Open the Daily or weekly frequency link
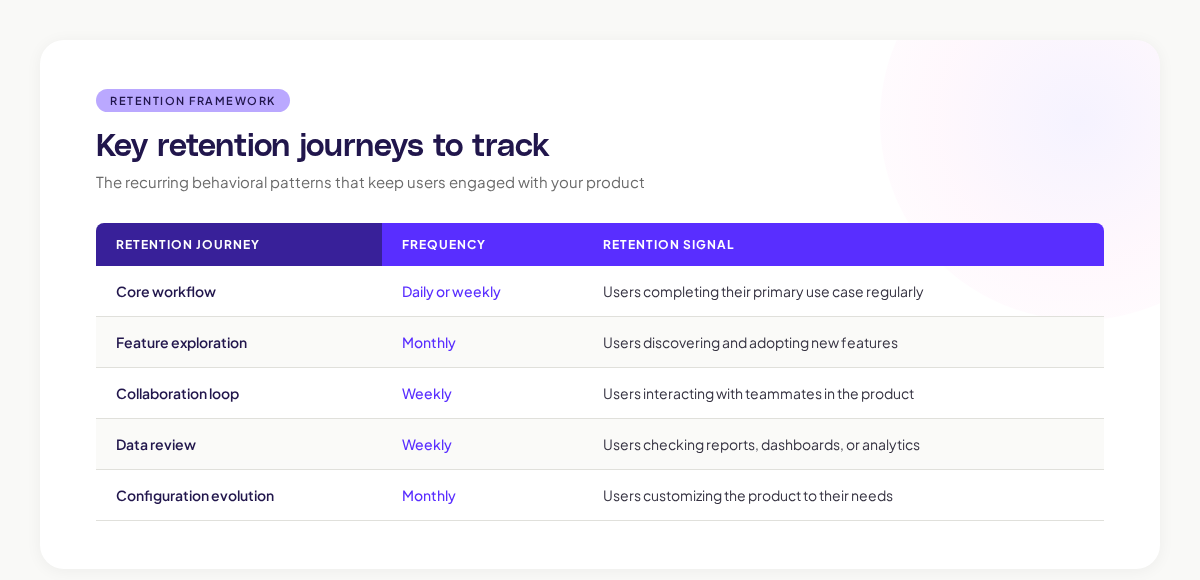This screenshot has width=1200, height=580. (451, 292)
